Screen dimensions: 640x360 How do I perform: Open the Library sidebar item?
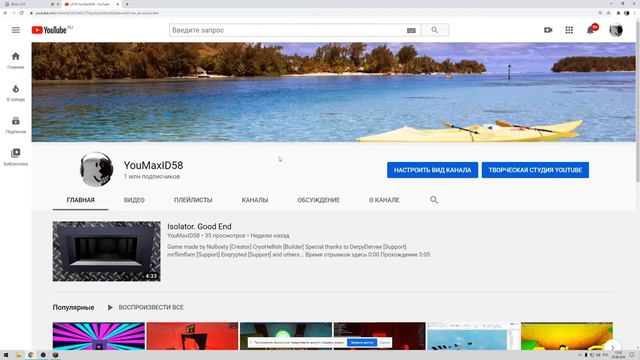pos(16,157)
